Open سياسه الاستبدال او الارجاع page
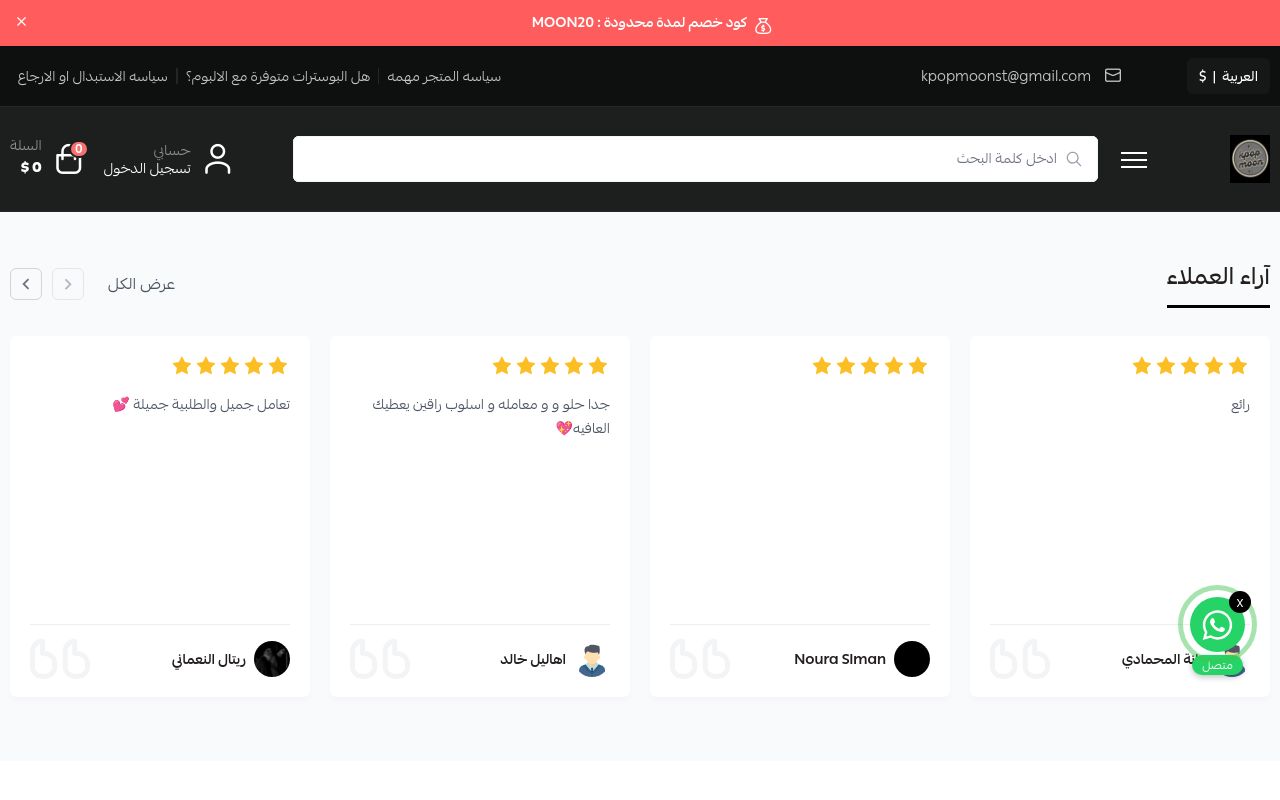 coord(92,77)
